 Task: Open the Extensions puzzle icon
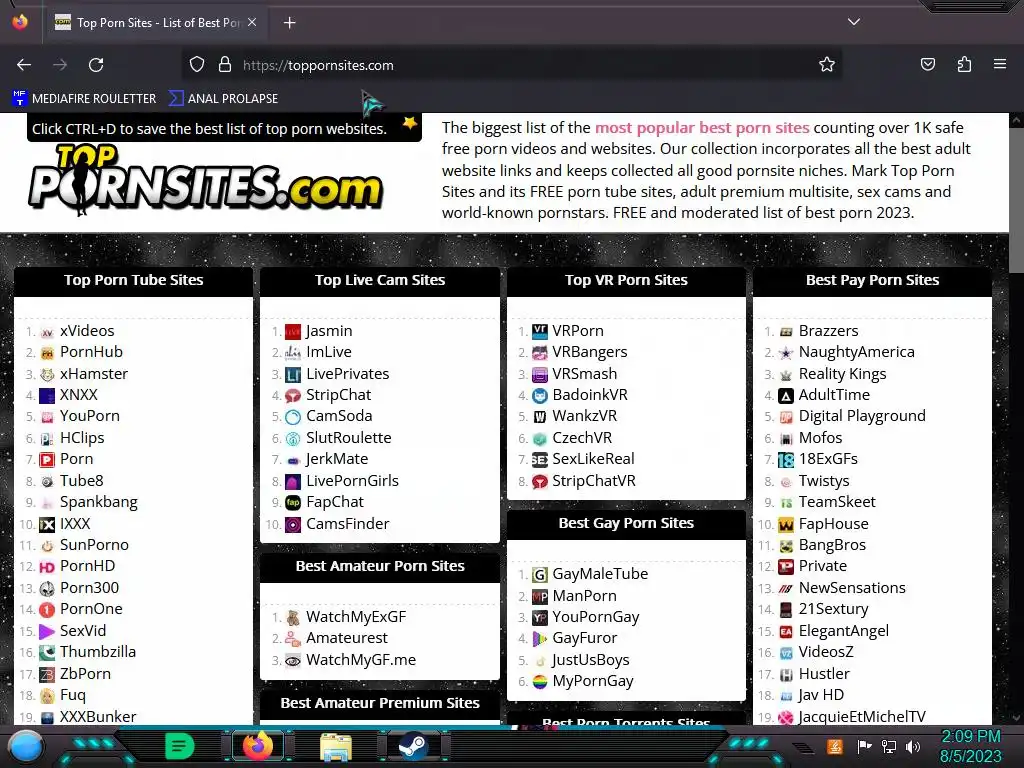tap(964, 65)
